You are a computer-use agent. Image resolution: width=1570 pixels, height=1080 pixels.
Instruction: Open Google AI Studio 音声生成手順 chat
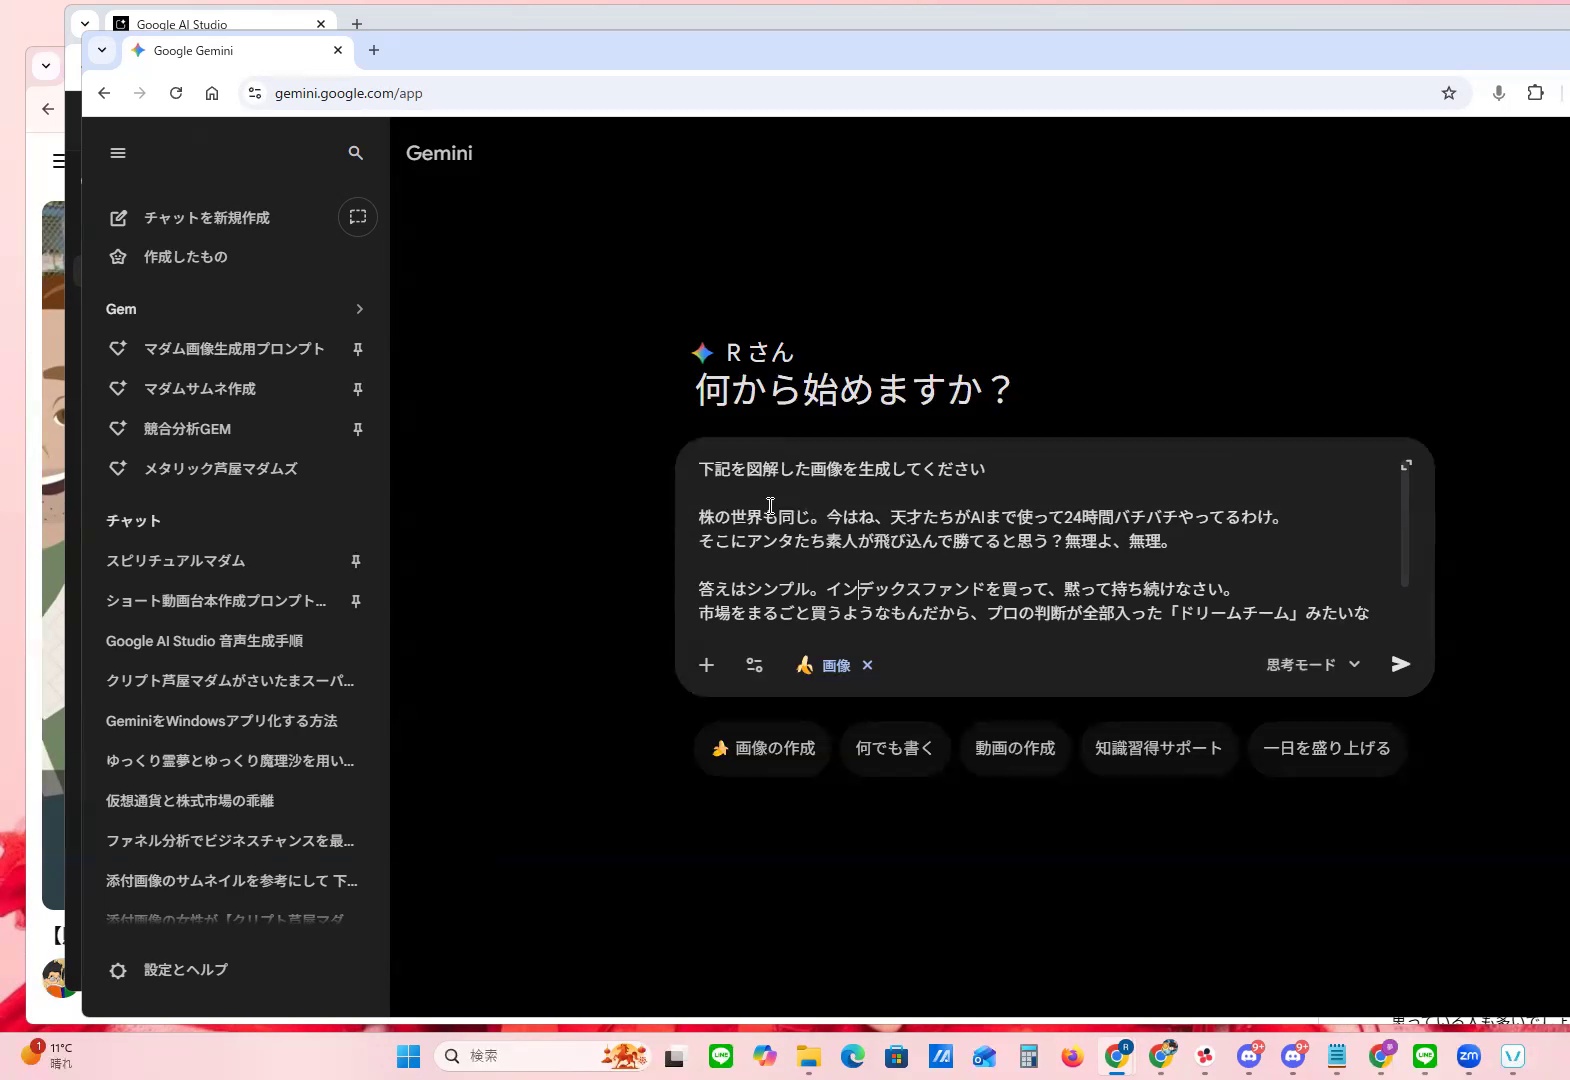coord(205,641)
